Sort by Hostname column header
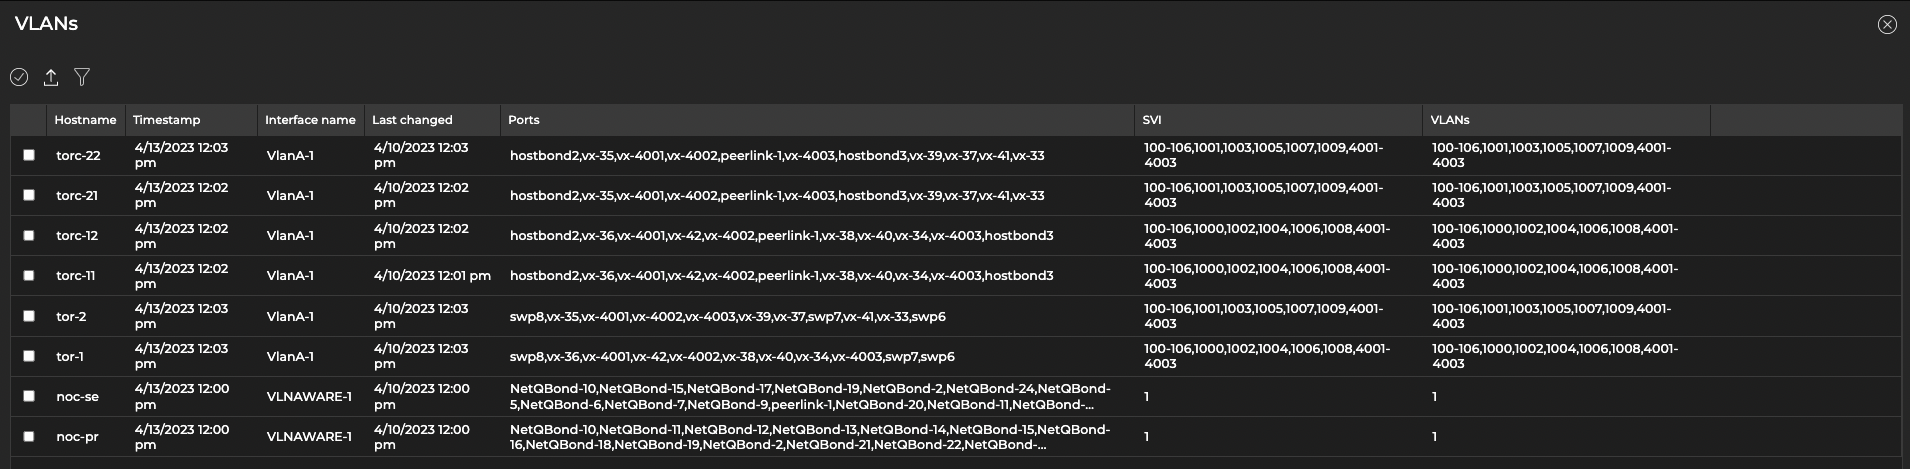Viewport: 1910px width, 469px height. tap(85, 120)
